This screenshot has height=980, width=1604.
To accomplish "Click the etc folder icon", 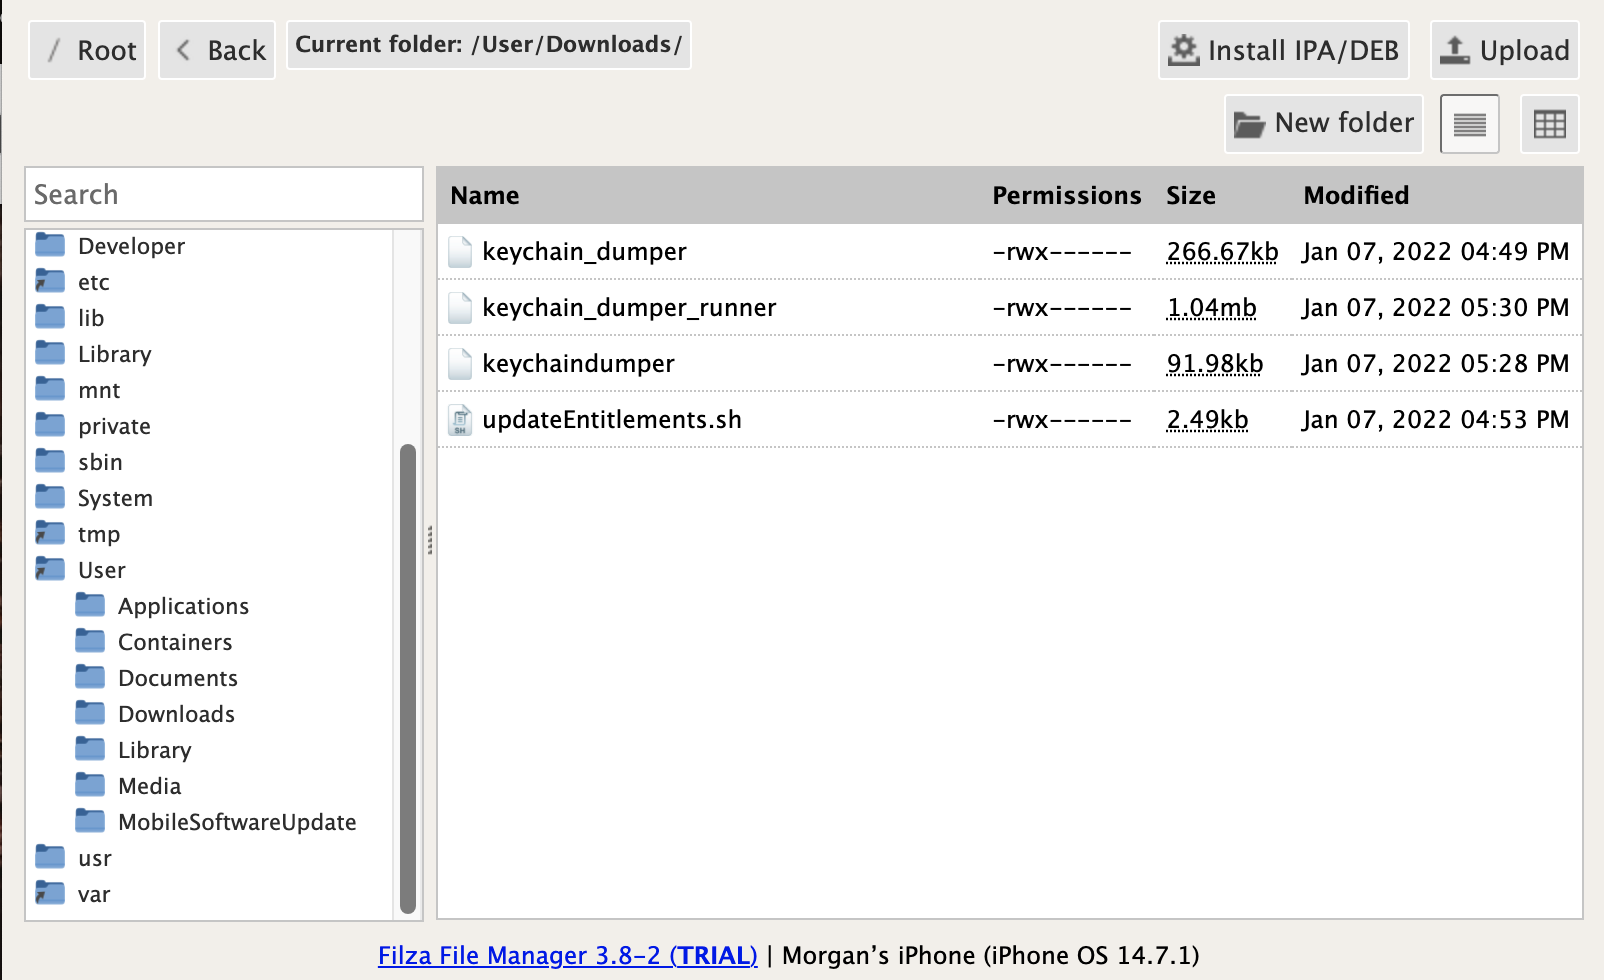I will (50, 281).
